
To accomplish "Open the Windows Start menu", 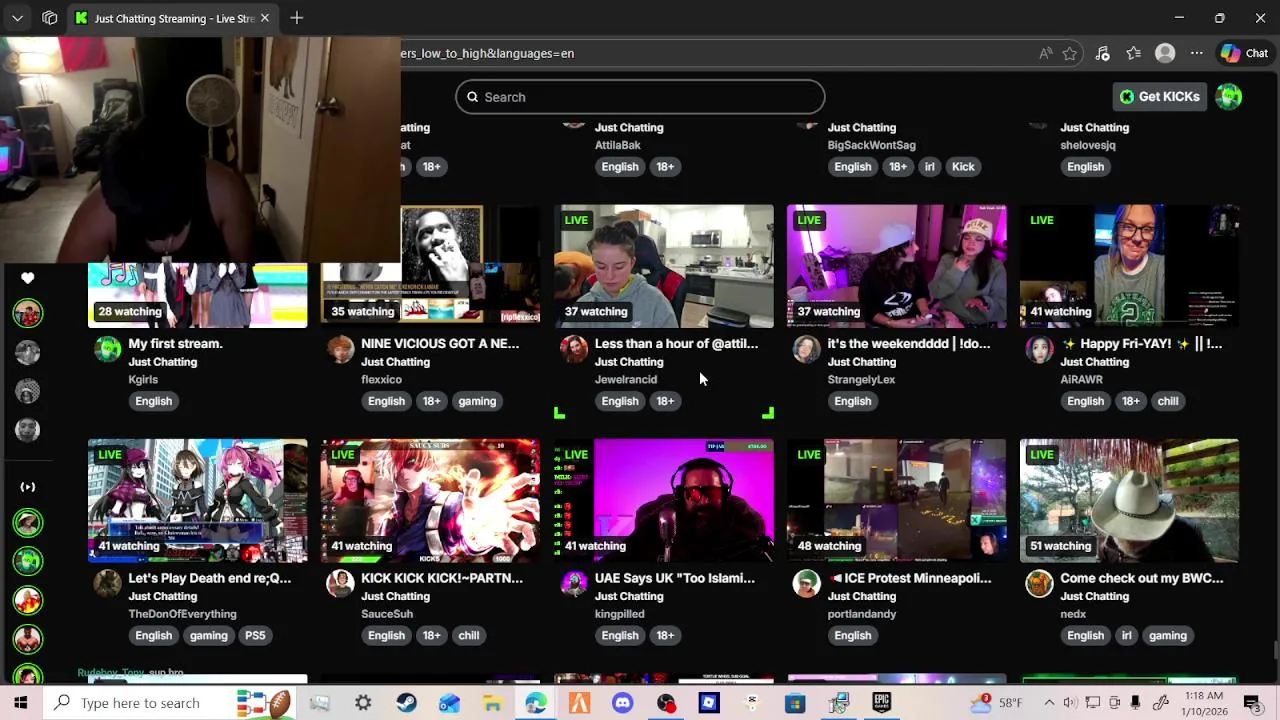I will 20,703.
